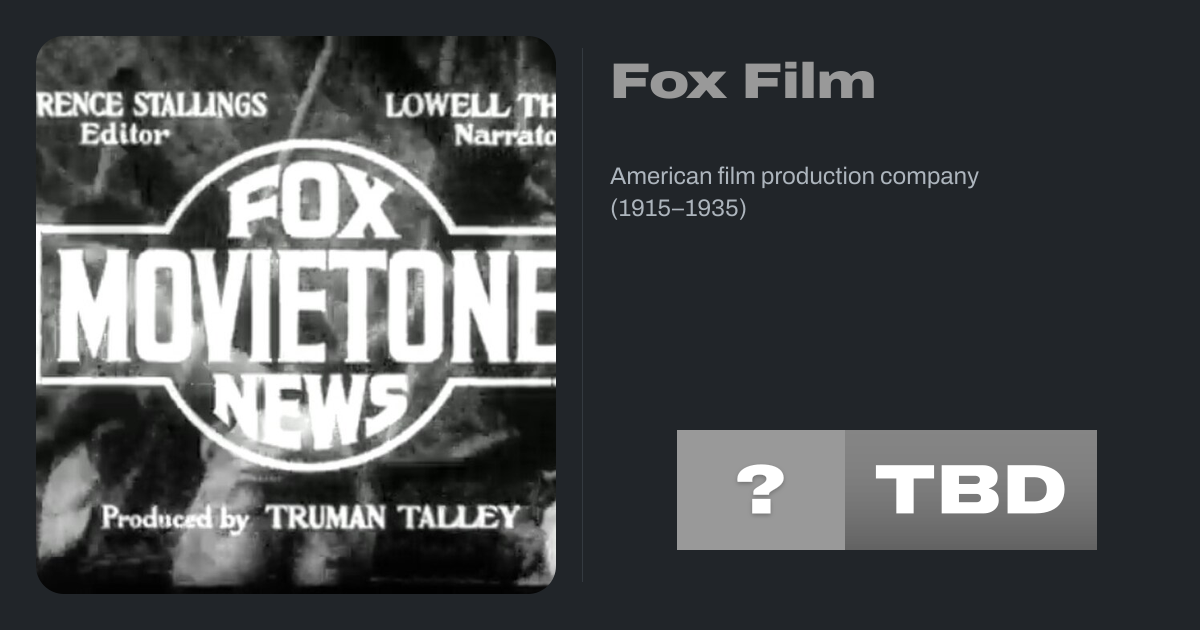
Task: Click the year 1935 in the description
Action: (x=711, y=209)
